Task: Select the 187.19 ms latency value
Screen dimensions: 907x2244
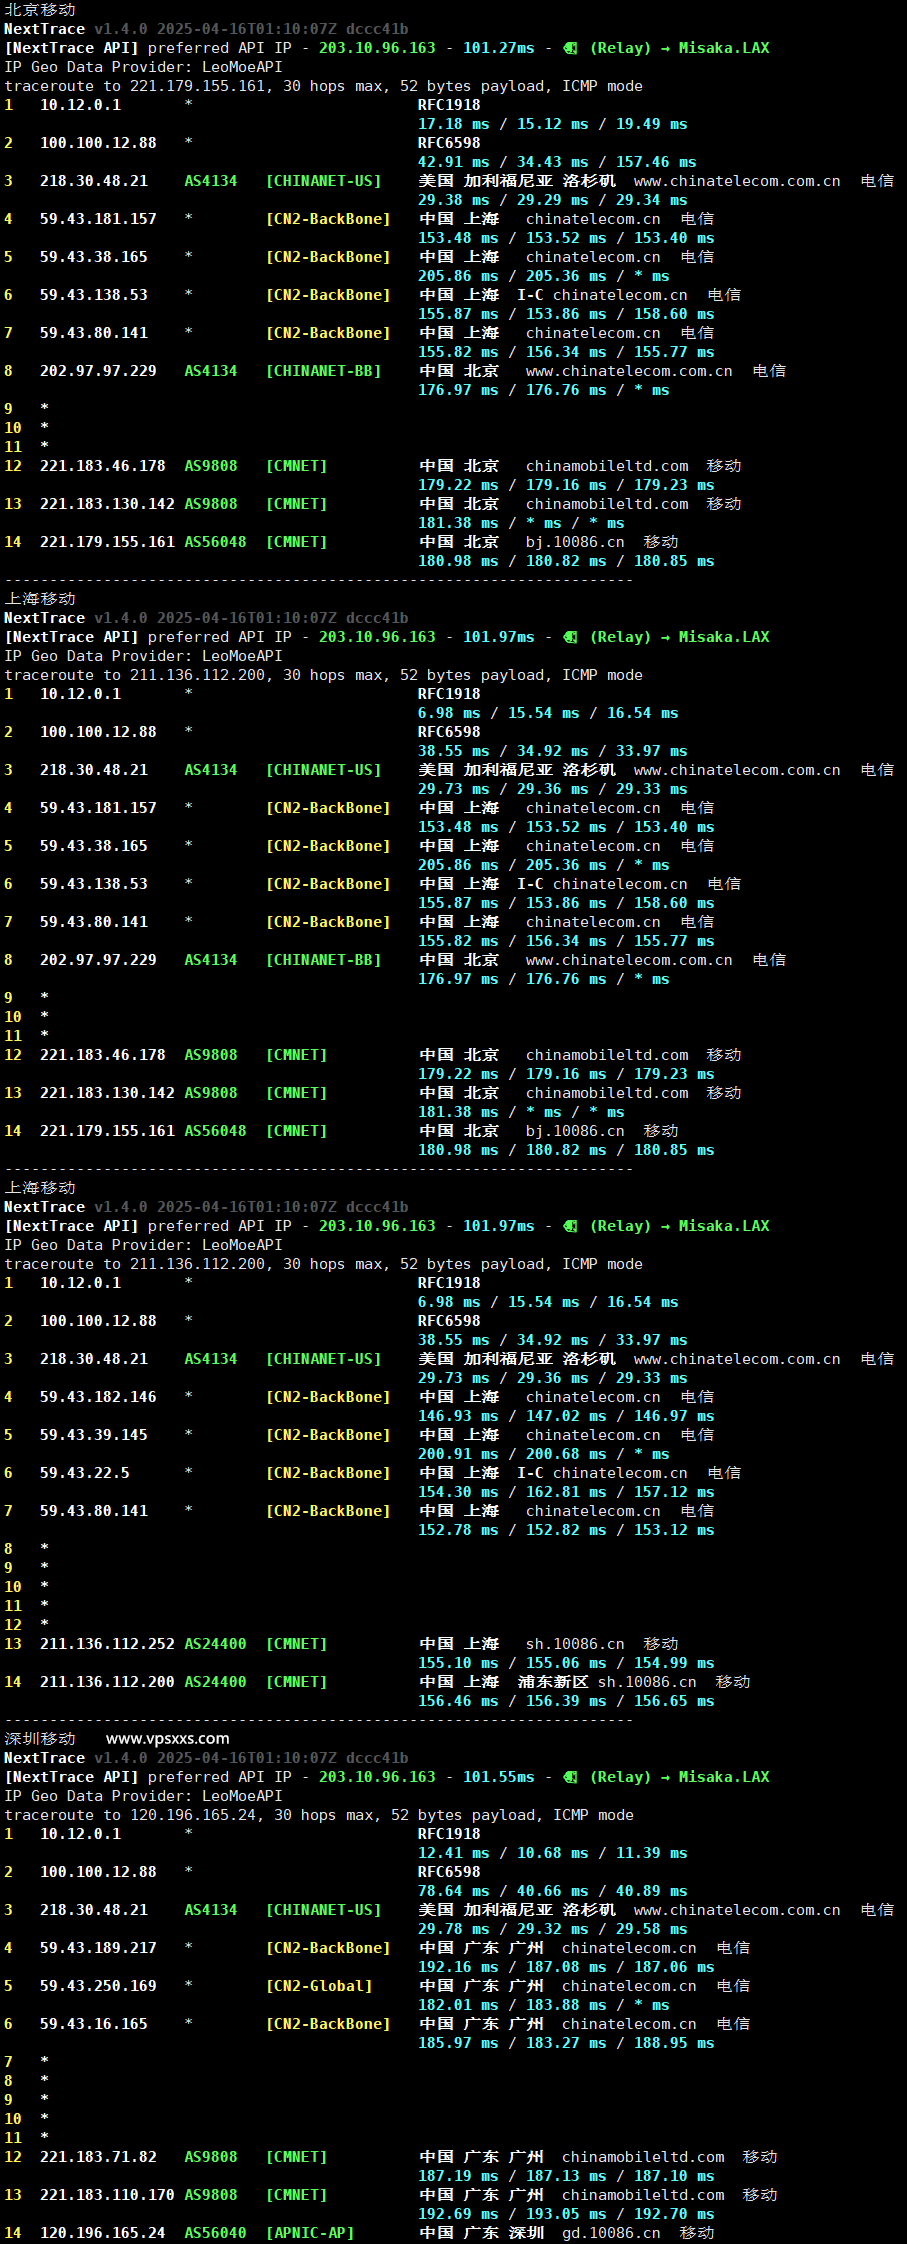Action: (458, 2176)
